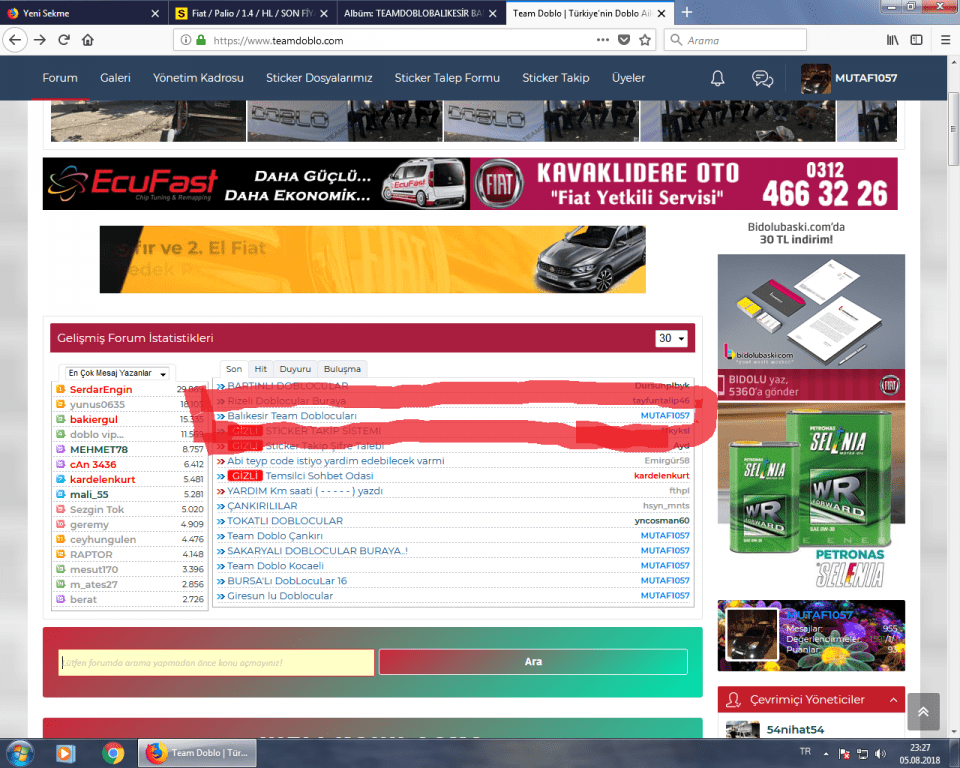Switch to the Yeni Sekme tab
The width and height of the screenshot is (960, 768).
(x=84, y=13)
